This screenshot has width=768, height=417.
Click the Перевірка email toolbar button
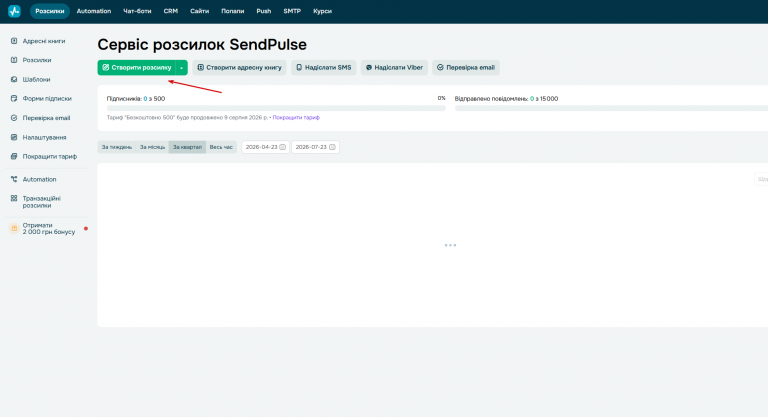pyautogui.click(x=466, y=68)
